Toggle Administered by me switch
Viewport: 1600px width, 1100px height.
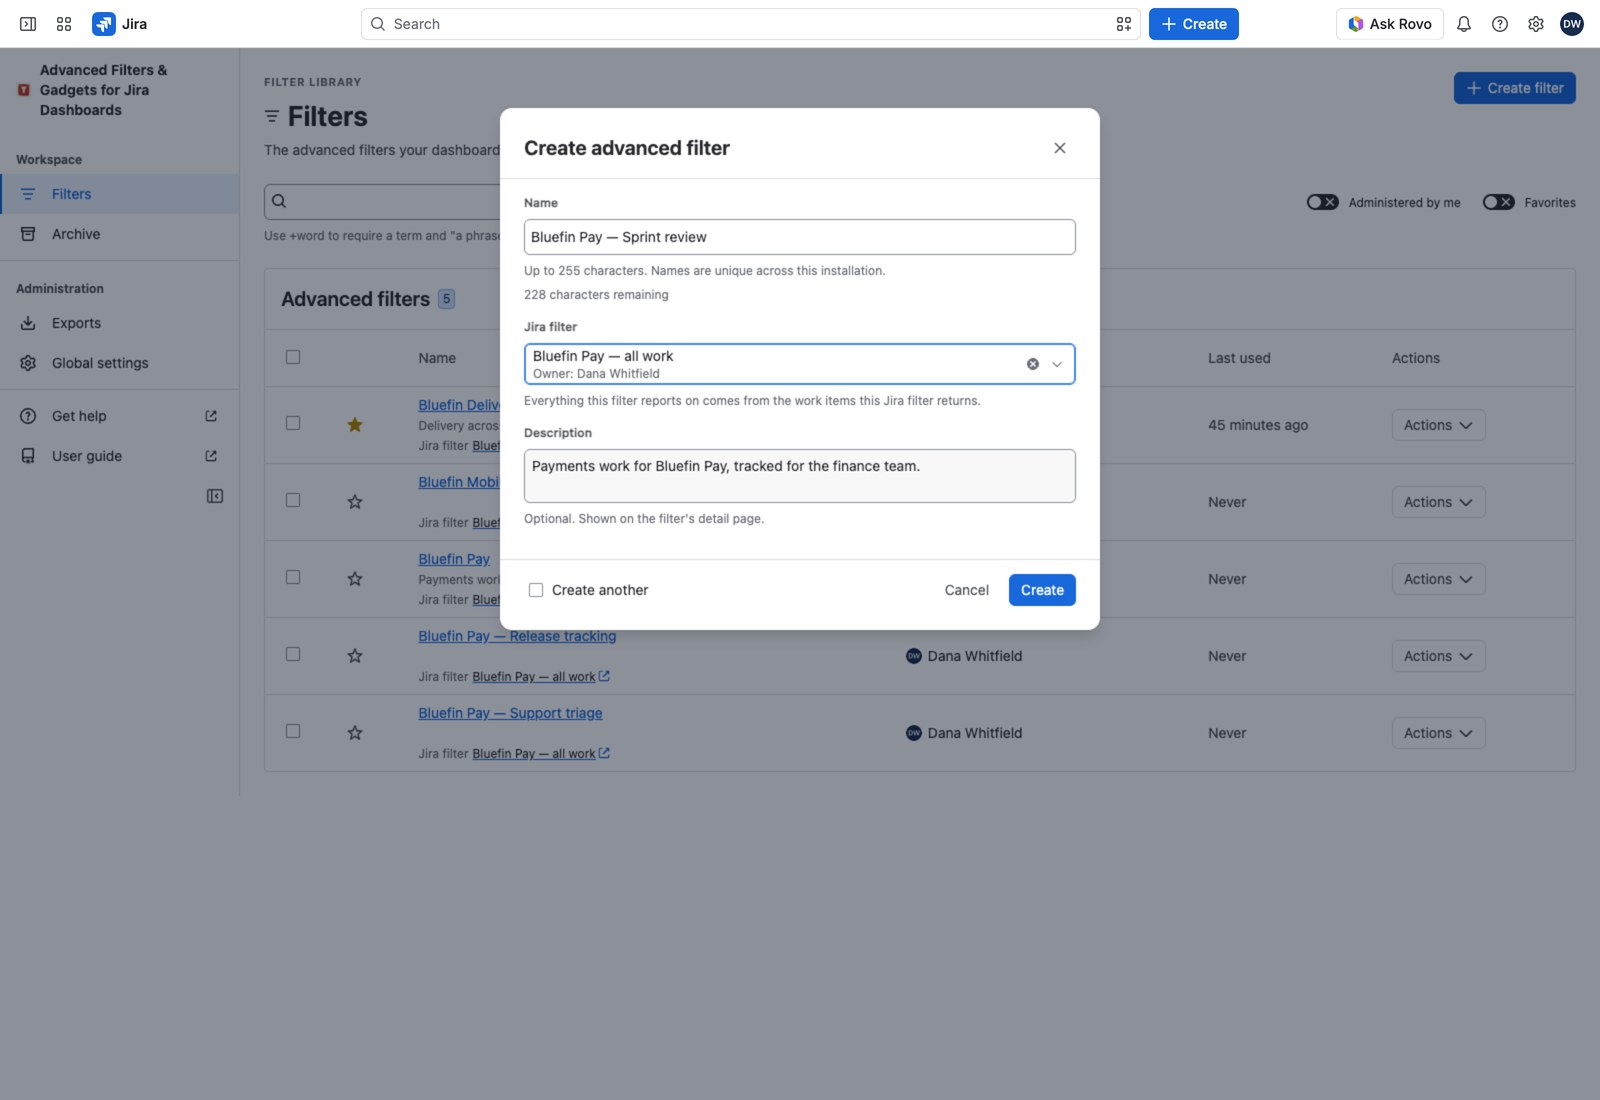click(x=1323, y=202)
